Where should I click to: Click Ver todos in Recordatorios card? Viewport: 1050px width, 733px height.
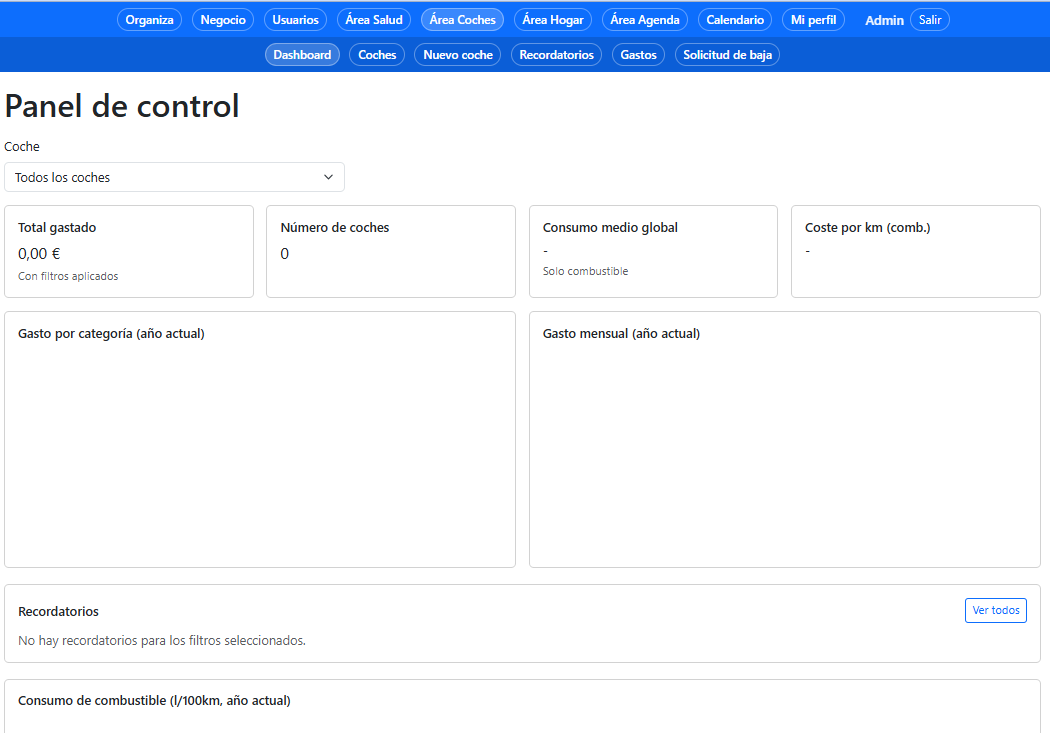coord(995,610)
